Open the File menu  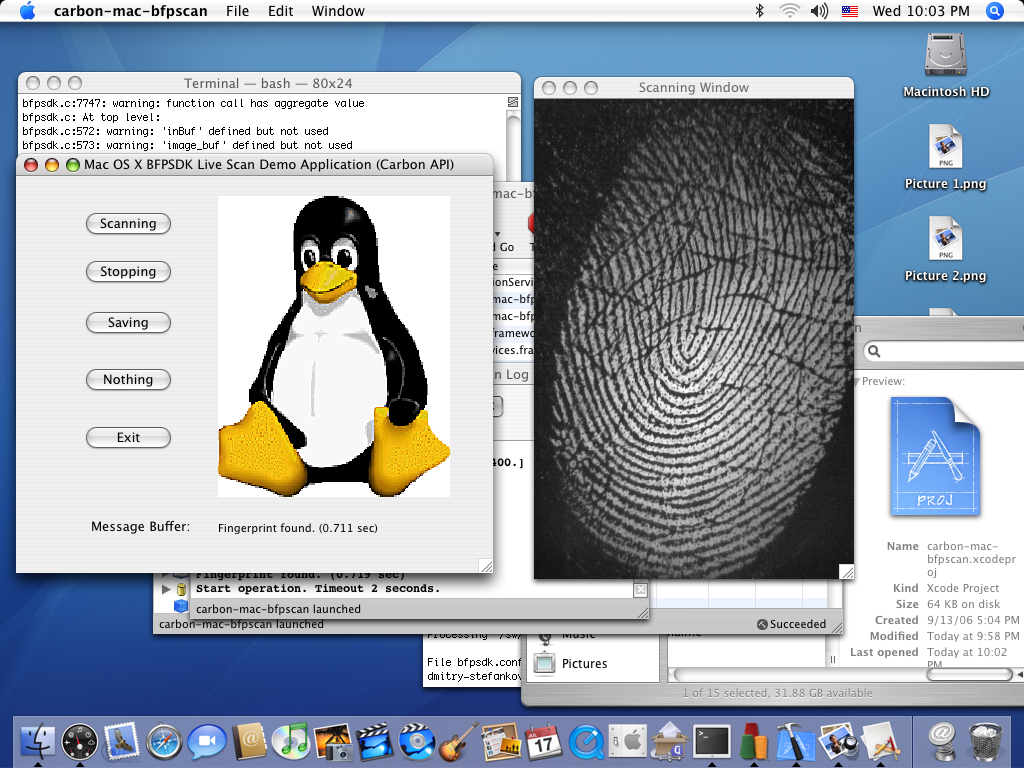coord(237,11)
